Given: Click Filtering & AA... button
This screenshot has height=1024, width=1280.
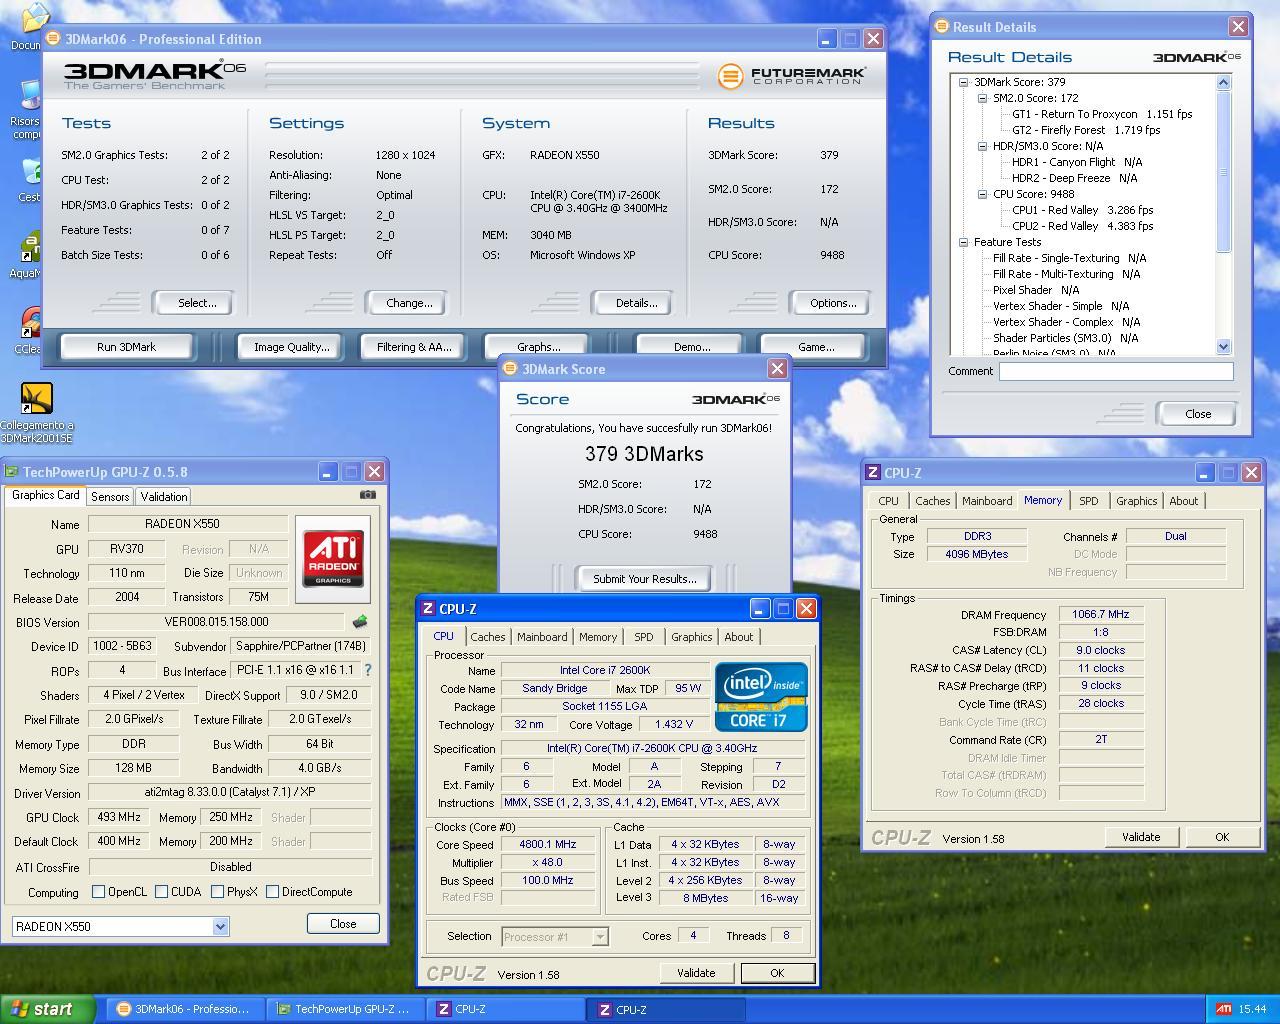Looking at the screenshot, I should click(414, 347).
